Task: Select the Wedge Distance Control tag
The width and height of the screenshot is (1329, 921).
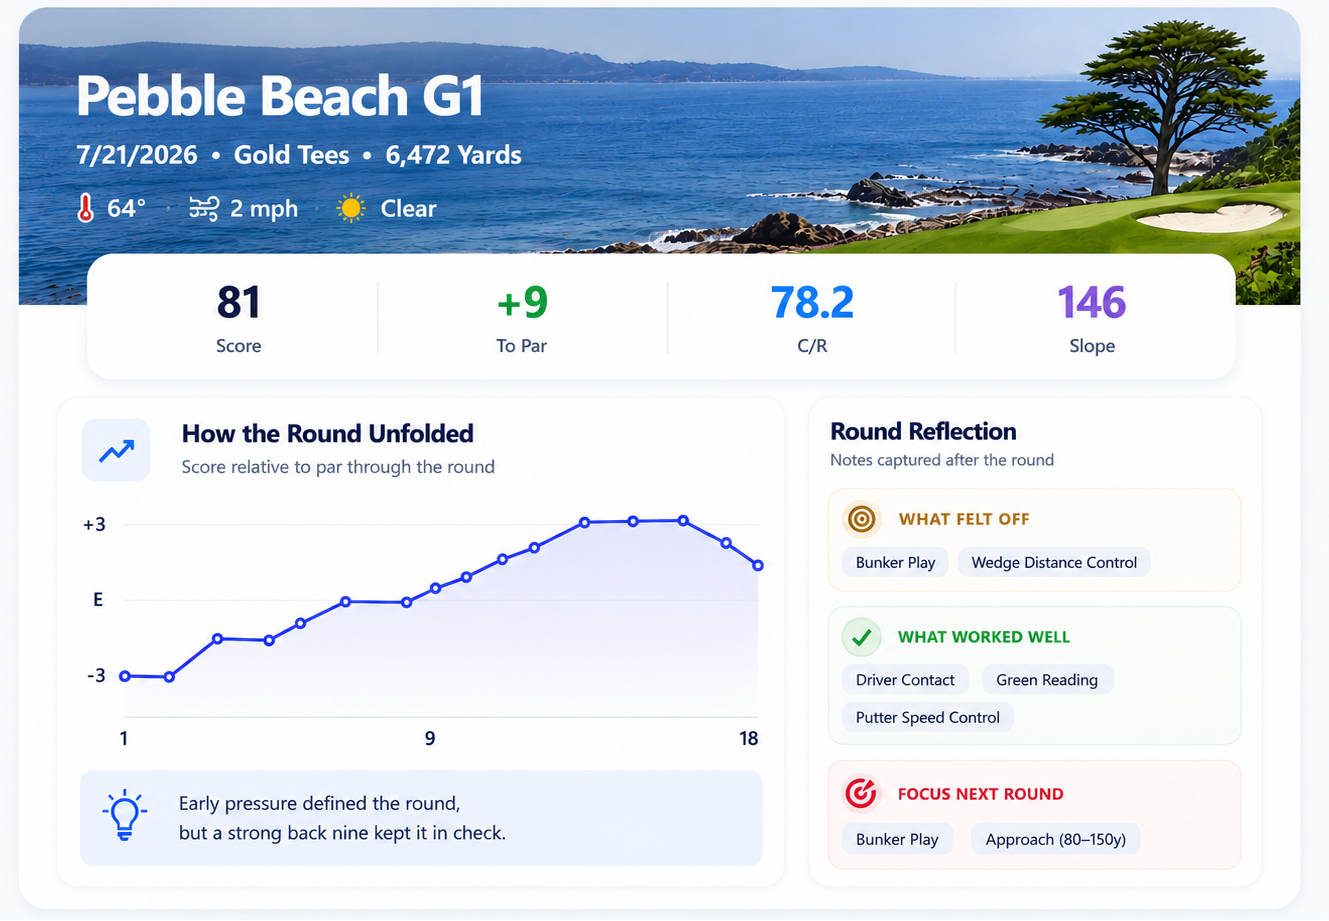Action: (1054, 562)
